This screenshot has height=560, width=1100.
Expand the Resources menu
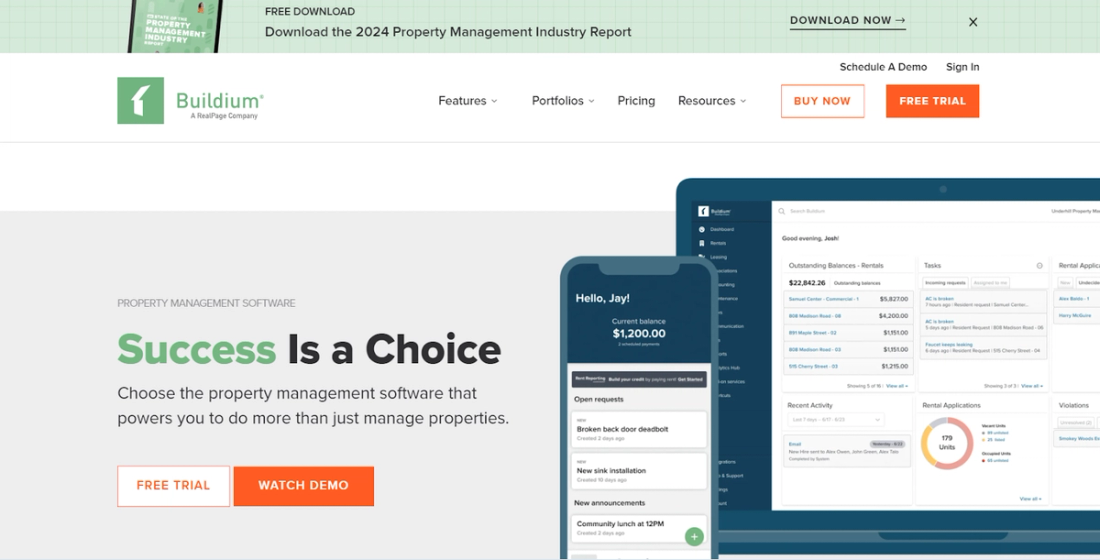coord(712,100)
